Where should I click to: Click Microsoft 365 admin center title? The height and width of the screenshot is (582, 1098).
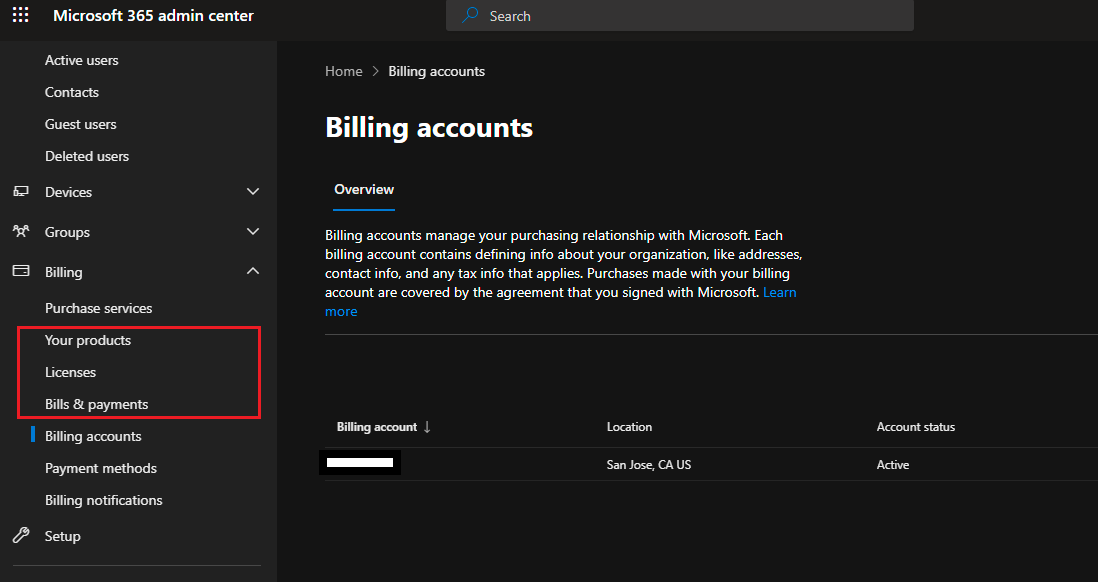[x=153, y=15]
